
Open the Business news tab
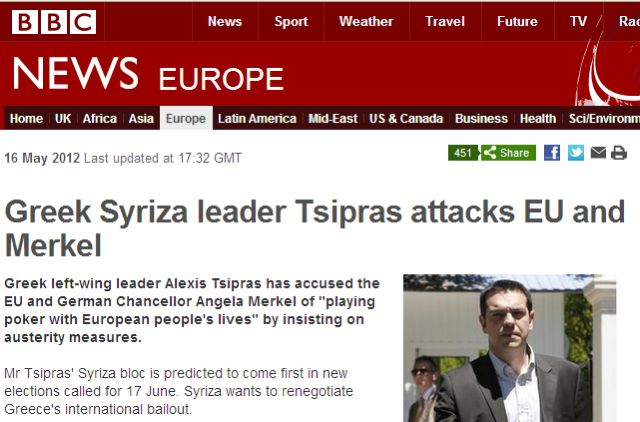(481, 118)
